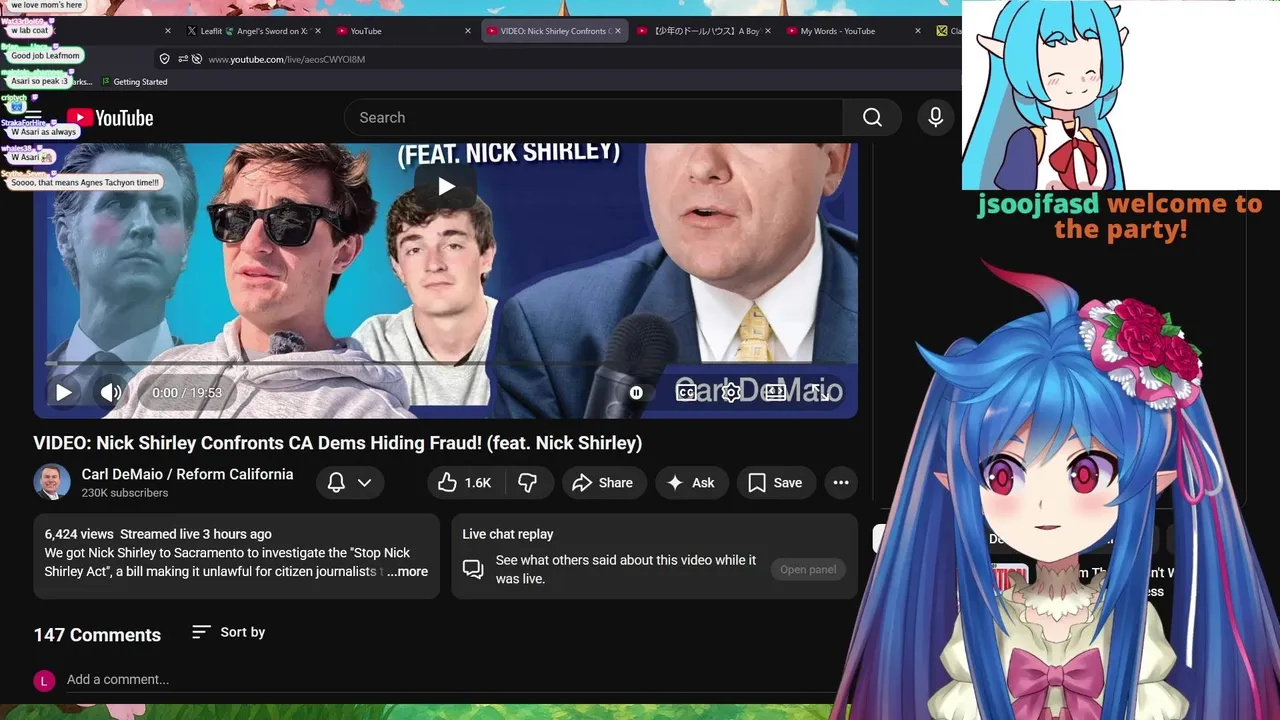This screenshot has height=720, width=1280.
Task: Open Carl DeMaio channel avatar
Action: (52, 483)
